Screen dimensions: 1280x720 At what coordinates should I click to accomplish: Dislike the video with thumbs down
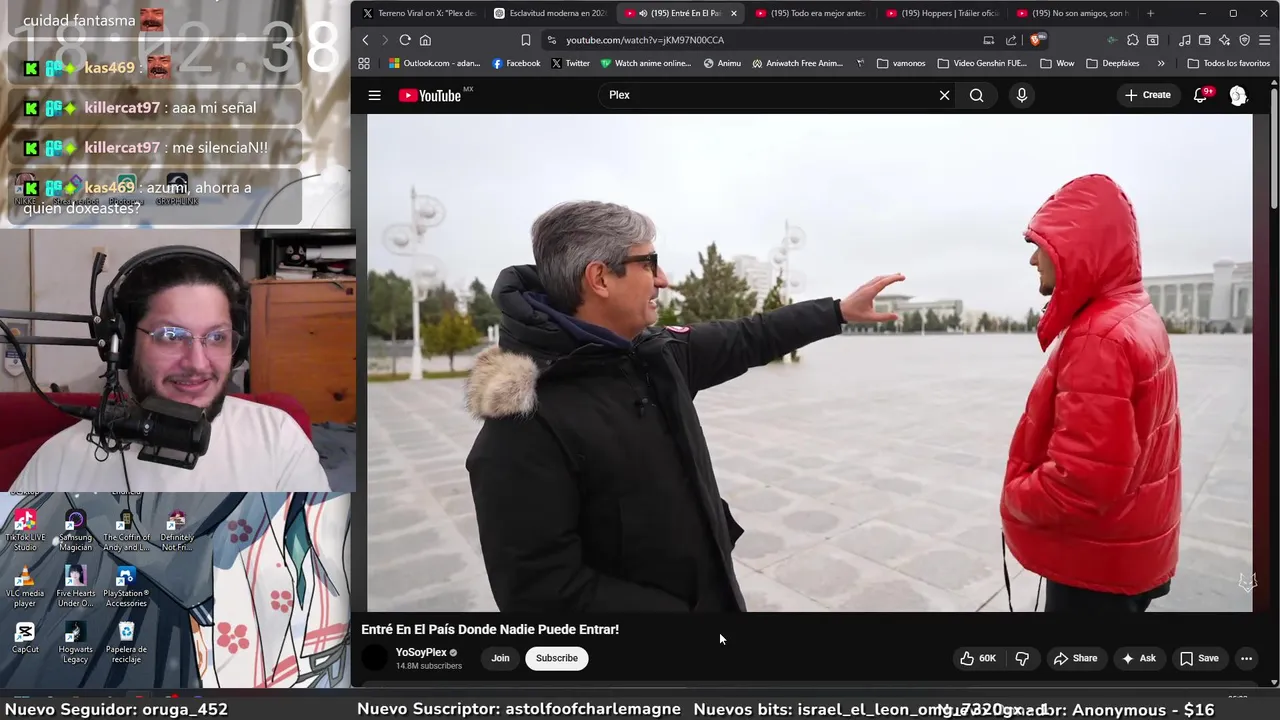pos(1022,658)
